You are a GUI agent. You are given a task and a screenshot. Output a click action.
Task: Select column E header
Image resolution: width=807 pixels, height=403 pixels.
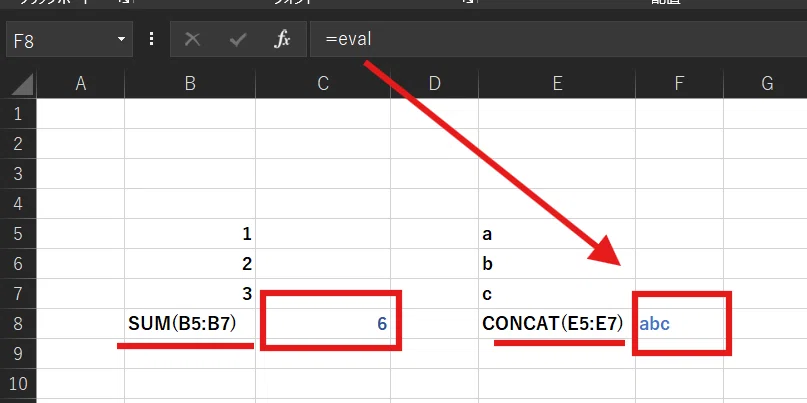557,83
